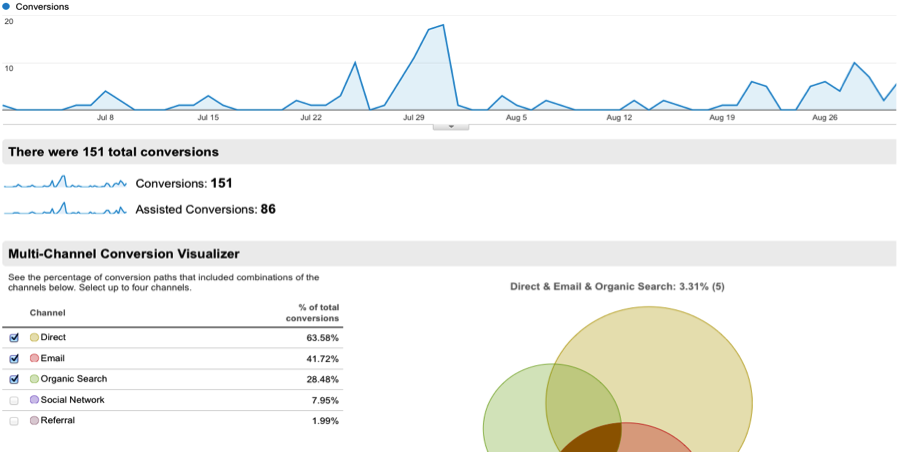897x453 pixels.
Task: Click the Direct channel label
Action: [x=53, y=337]
